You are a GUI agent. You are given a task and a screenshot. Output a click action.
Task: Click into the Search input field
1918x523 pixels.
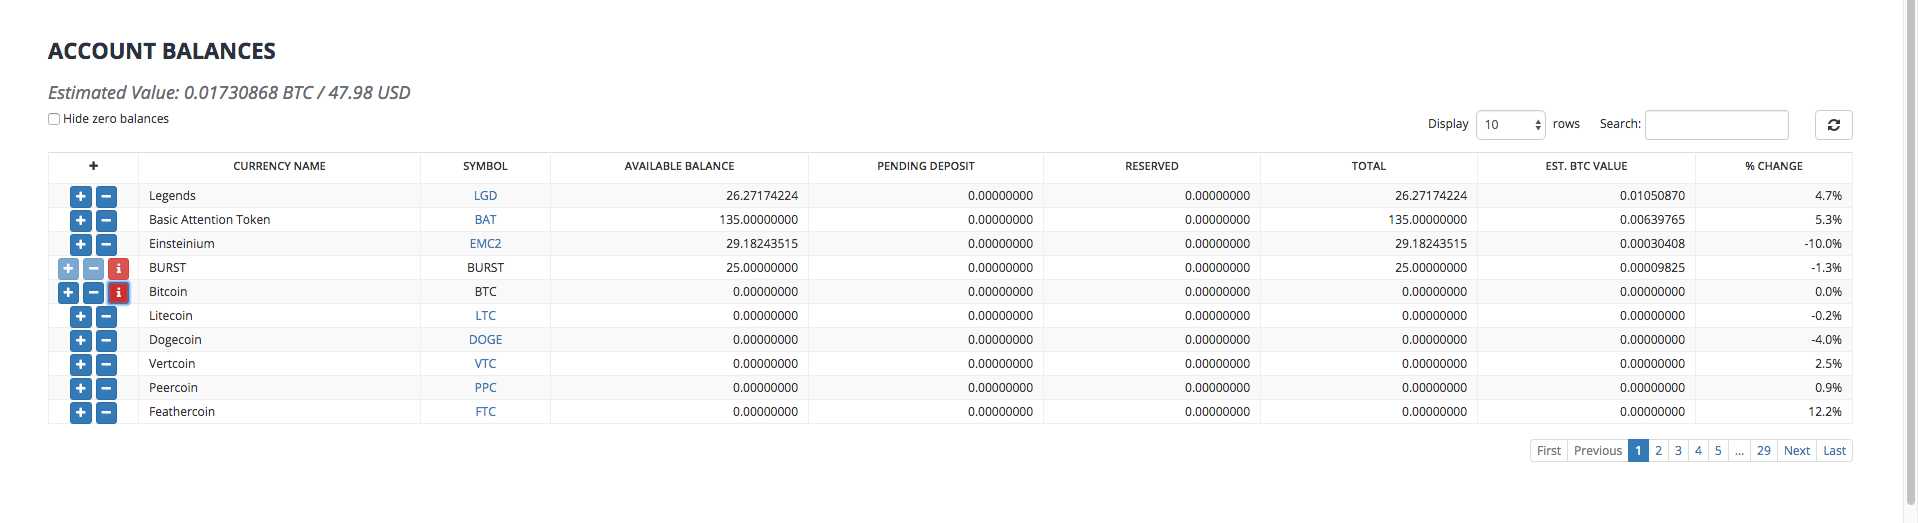(x=1716, y=125)
